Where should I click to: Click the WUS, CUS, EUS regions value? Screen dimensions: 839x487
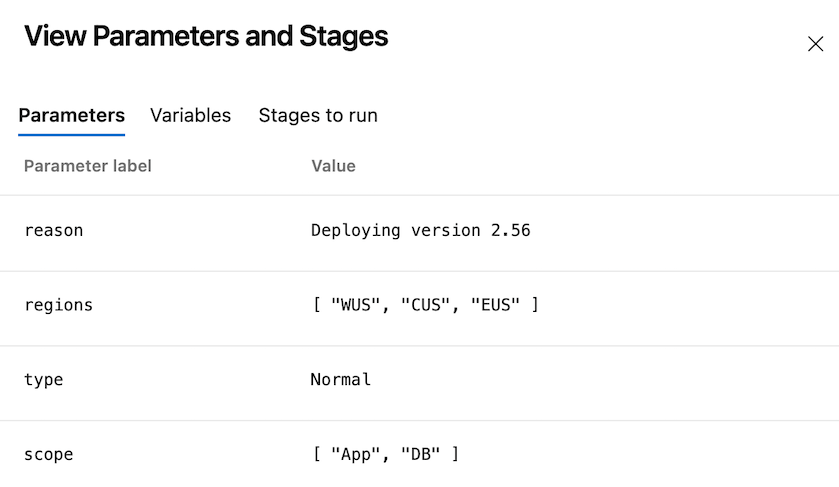(x=425, y=305)
